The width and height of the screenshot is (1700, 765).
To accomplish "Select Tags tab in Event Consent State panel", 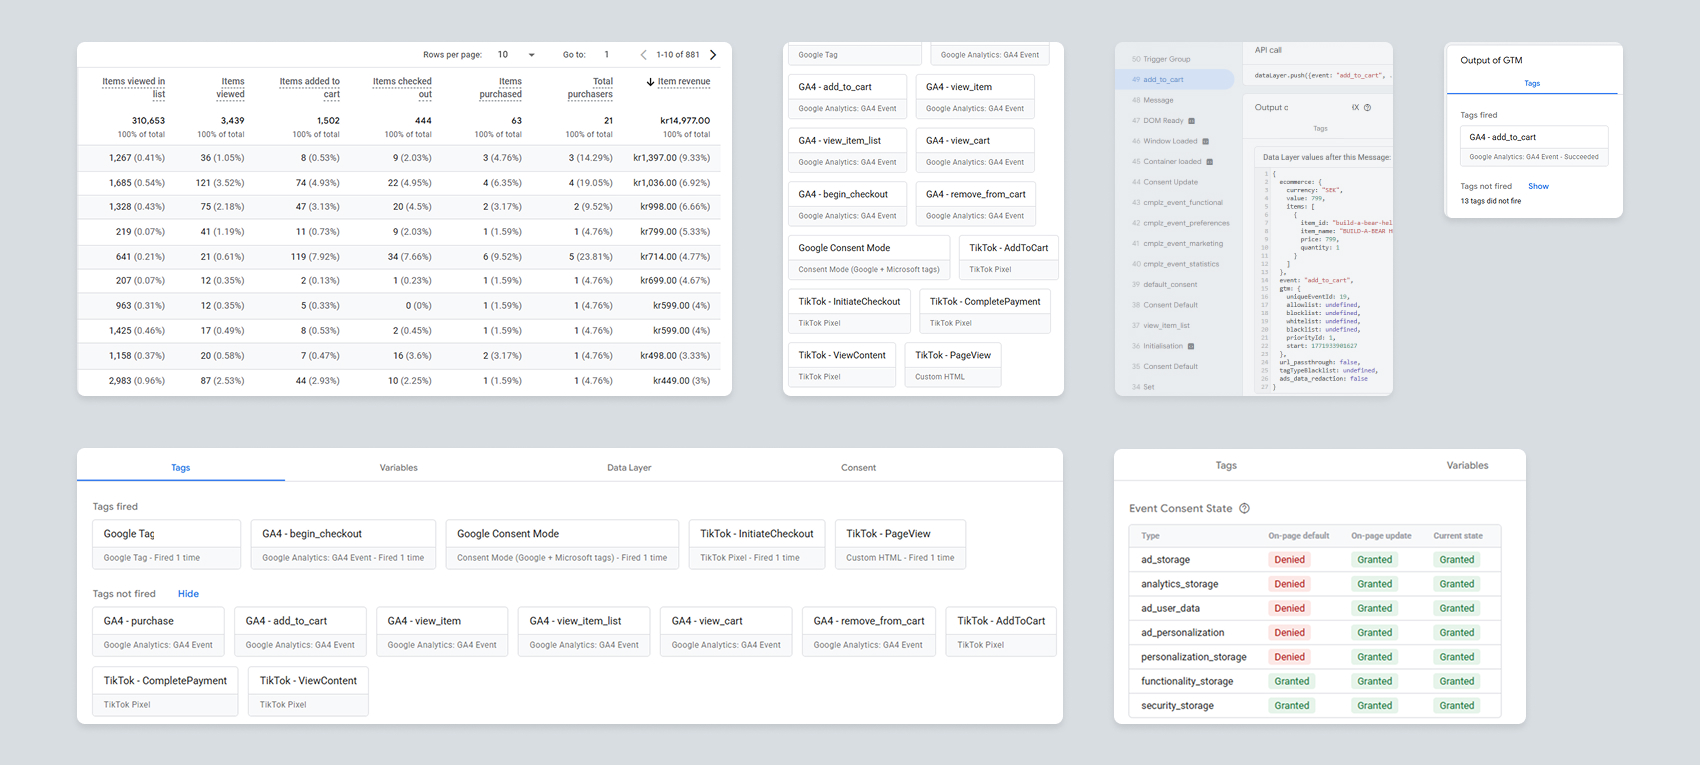I will (x=1226, y=465).
